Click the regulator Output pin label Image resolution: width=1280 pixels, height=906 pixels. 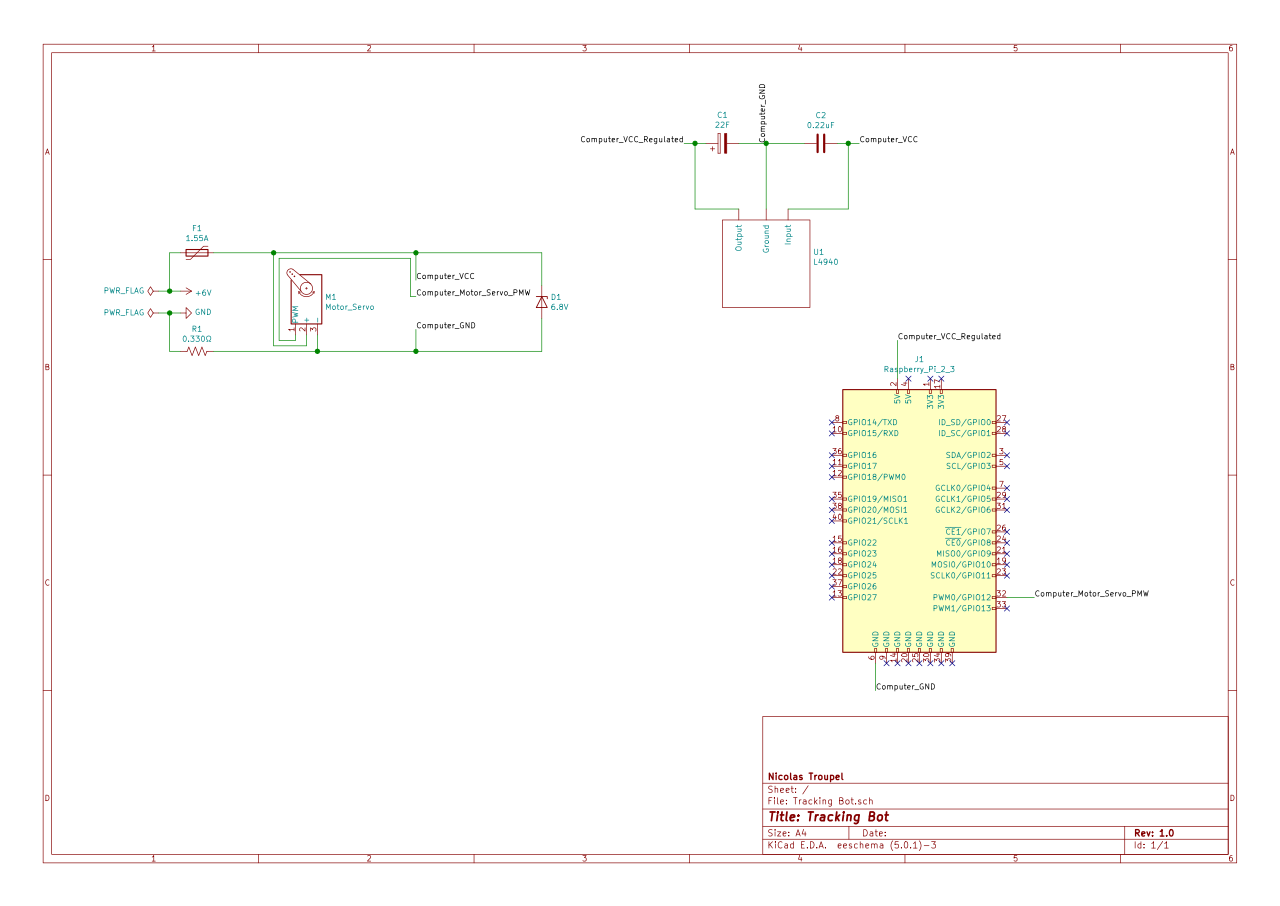[x=739, y=237]
